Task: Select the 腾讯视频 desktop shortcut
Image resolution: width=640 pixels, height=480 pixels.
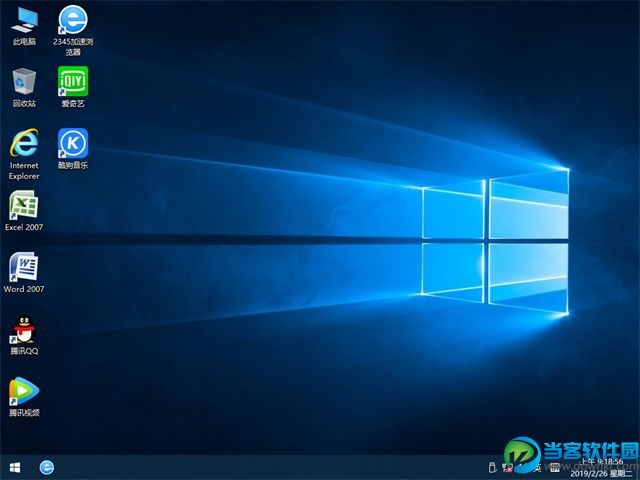Action: [x=24, y=397]
